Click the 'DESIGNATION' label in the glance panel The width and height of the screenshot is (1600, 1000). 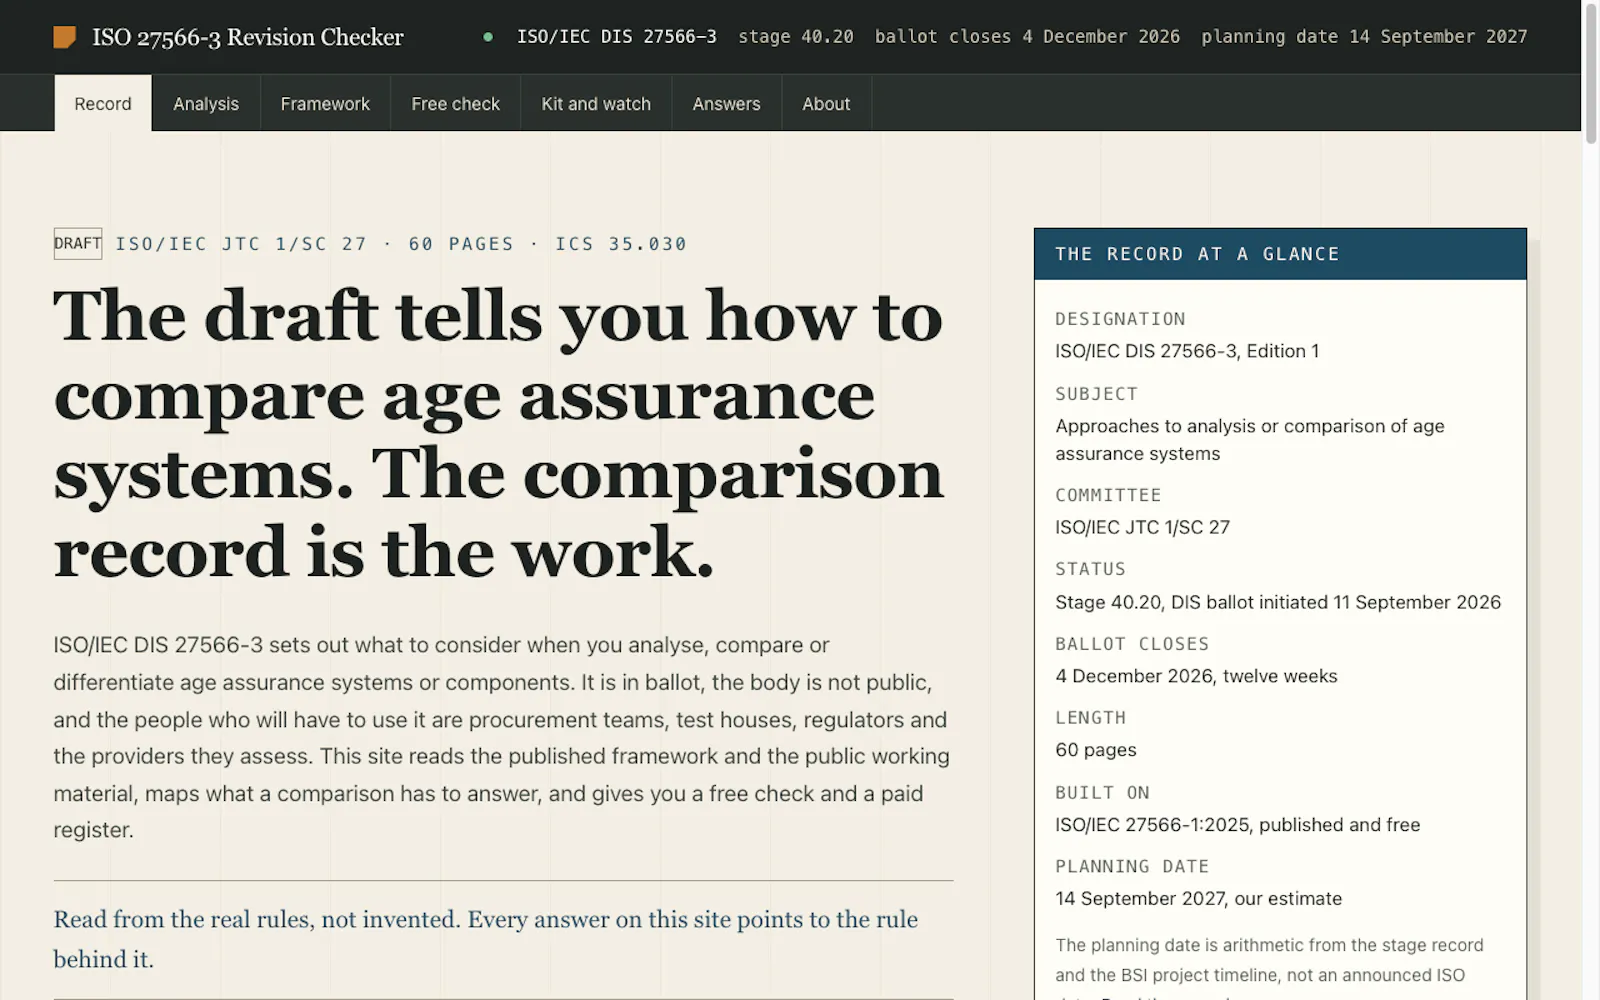pos(1120,319)
